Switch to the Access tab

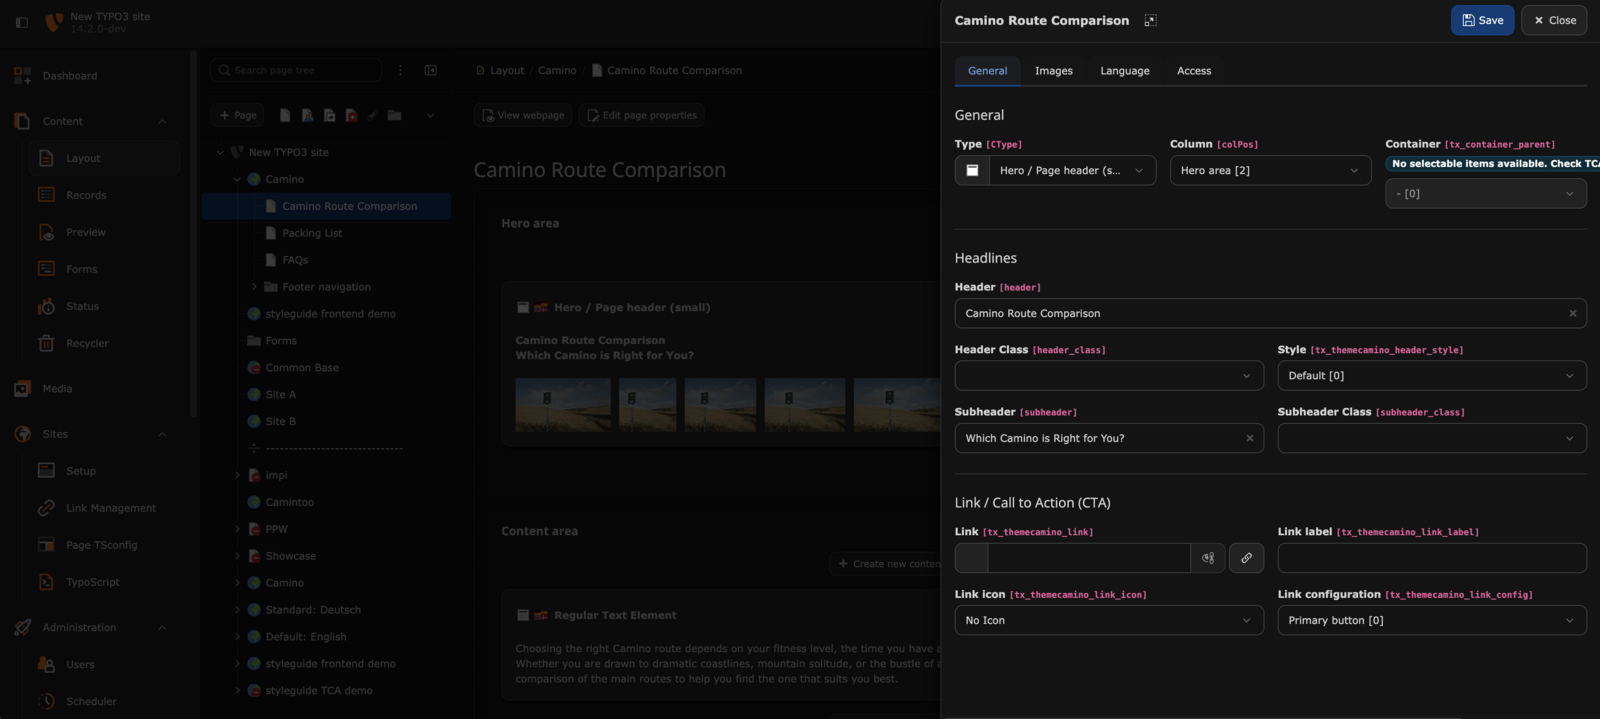[x=1193, y=71]
